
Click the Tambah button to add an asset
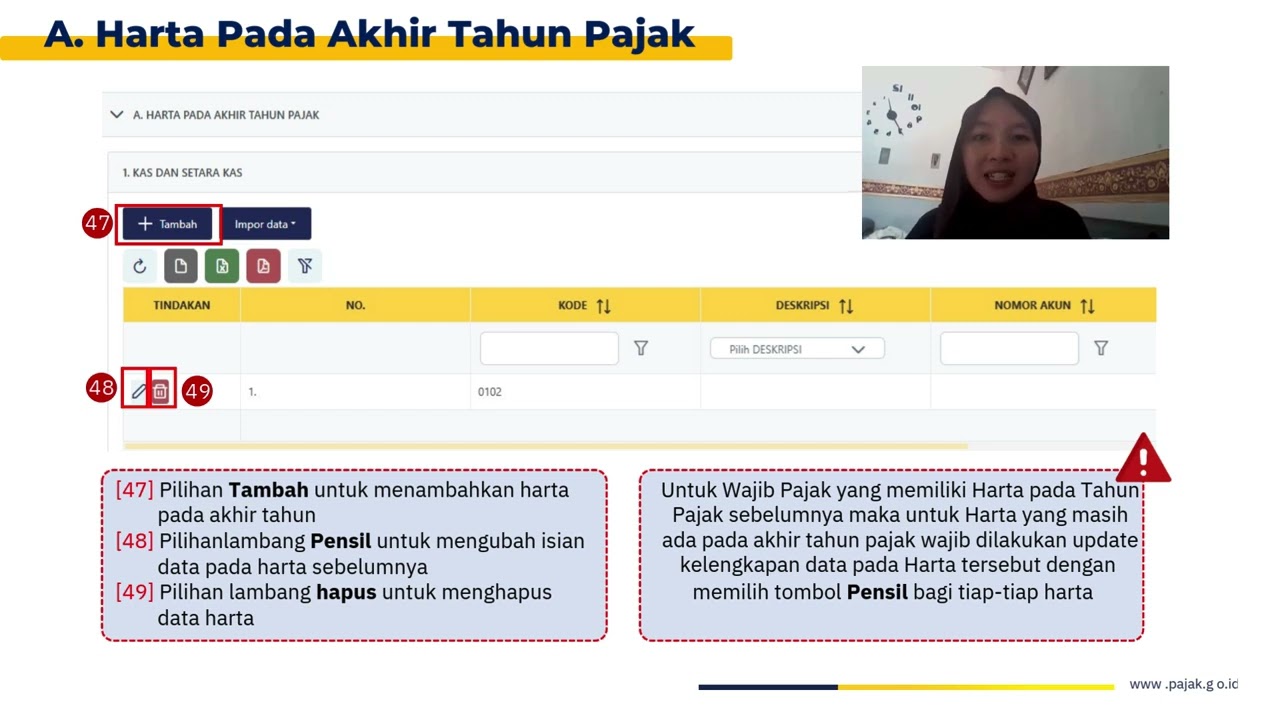tap(168, 224)
